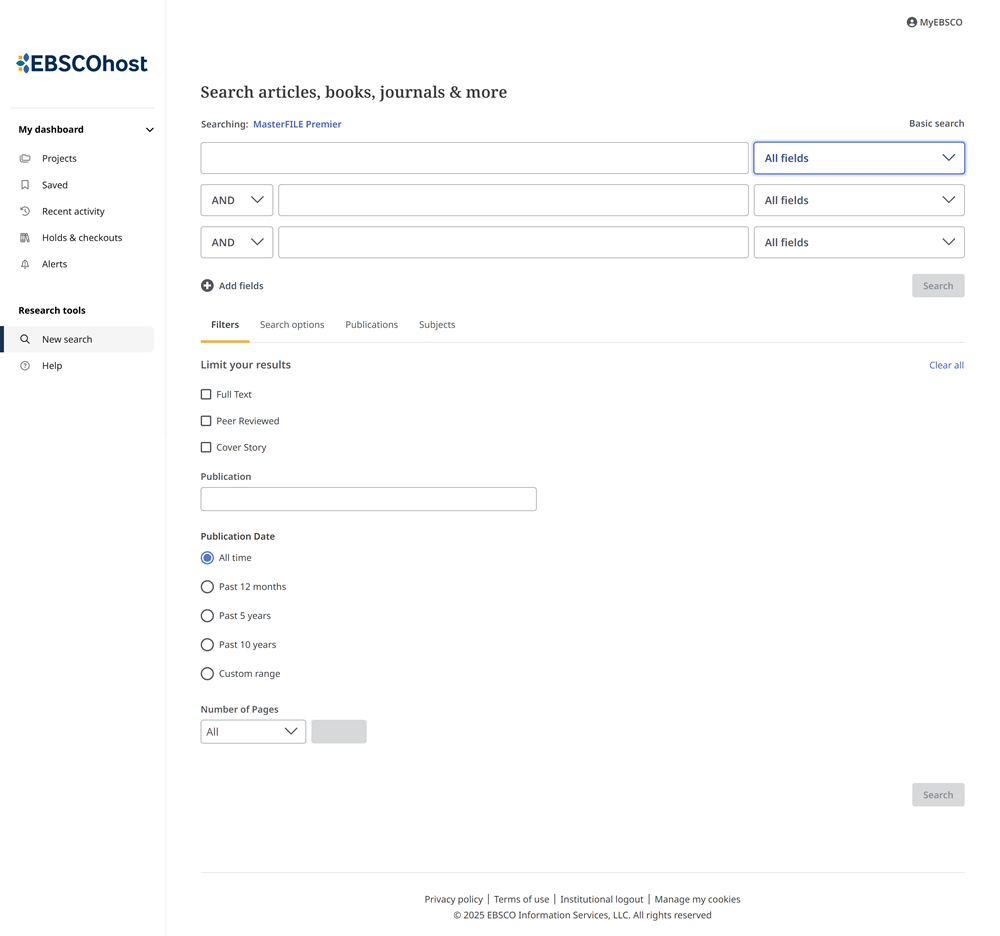
Task: Select Past 5 years radio button
Action: (x=207, y=616)
